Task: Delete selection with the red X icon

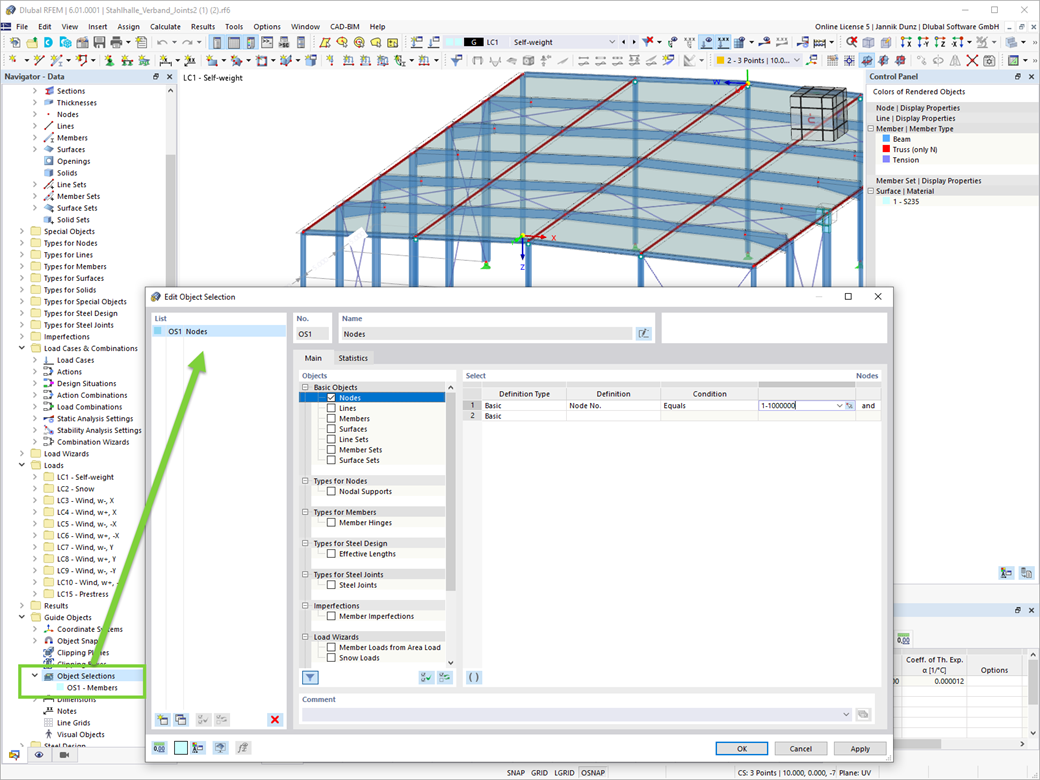Action: pyautogui.click(x=273, y=719)
